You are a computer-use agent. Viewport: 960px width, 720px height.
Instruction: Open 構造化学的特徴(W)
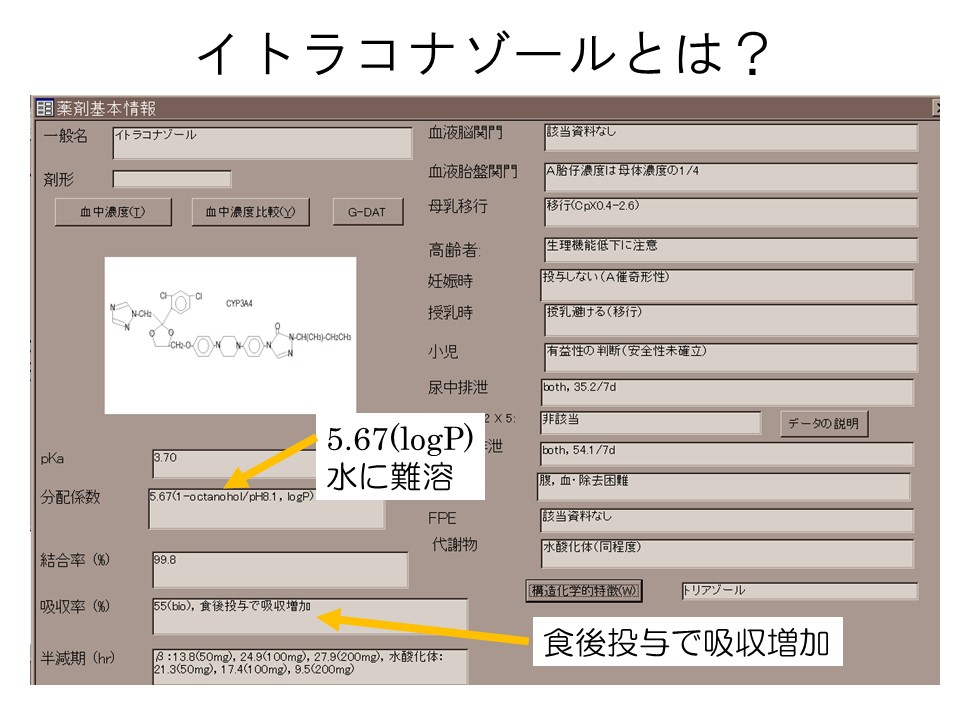point(584,591)
